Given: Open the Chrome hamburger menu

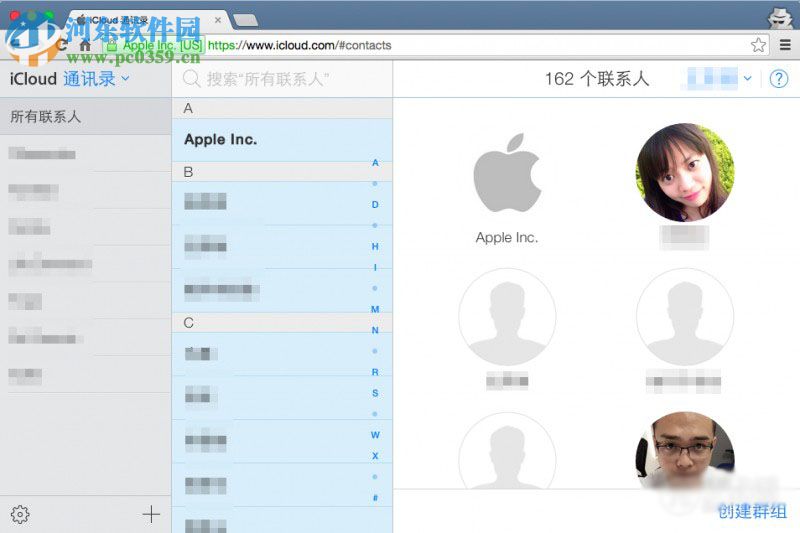Looking at the screenshot, I should click(x=785, y=45).
